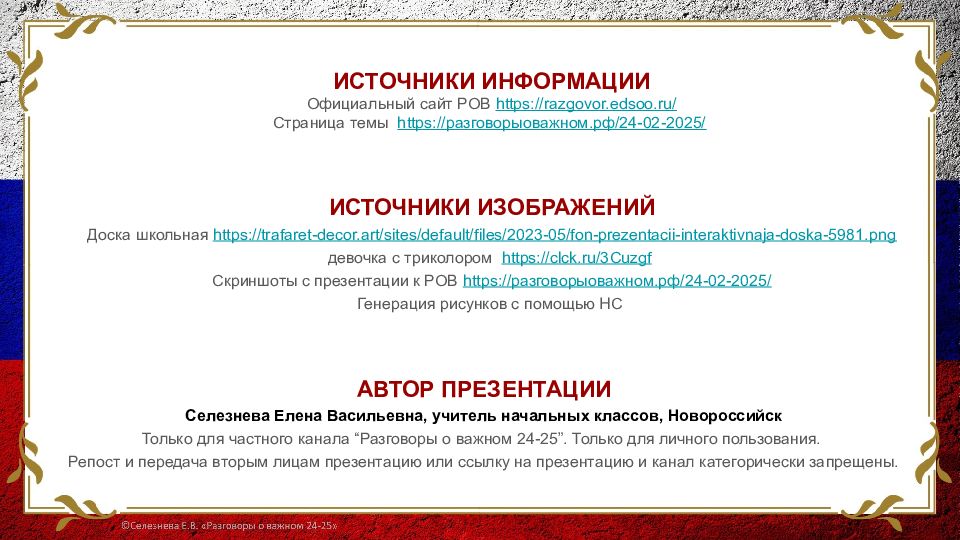Click the heading АВТОР ПРЕЗЕНТАЦИИ
The image size is (960, 540).
tap(484, 389)
